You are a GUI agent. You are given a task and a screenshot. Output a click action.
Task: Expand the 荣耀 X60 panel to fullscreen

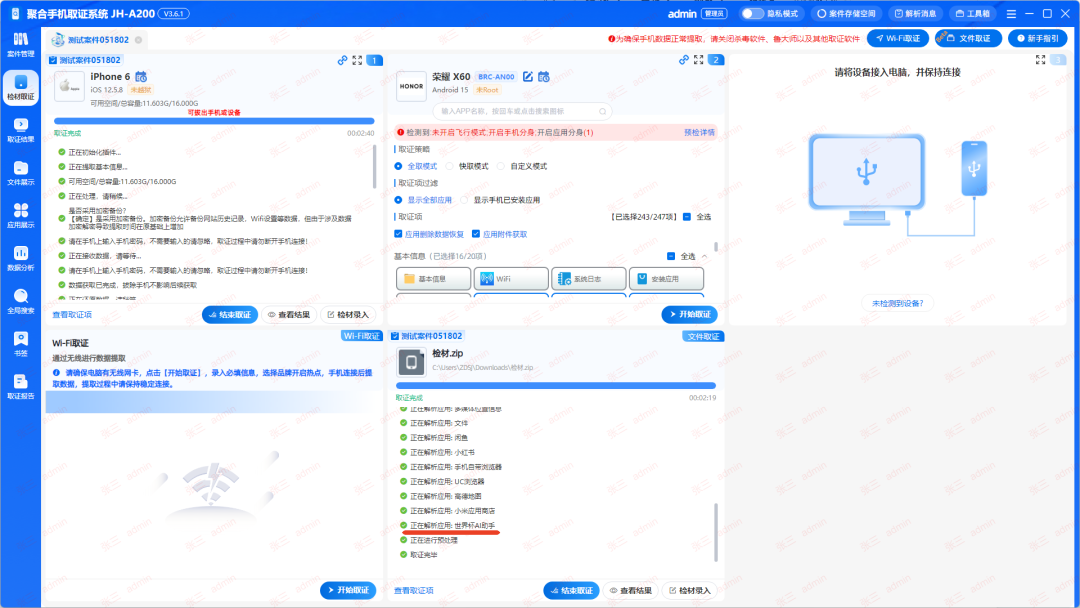[x=698, y=60]
